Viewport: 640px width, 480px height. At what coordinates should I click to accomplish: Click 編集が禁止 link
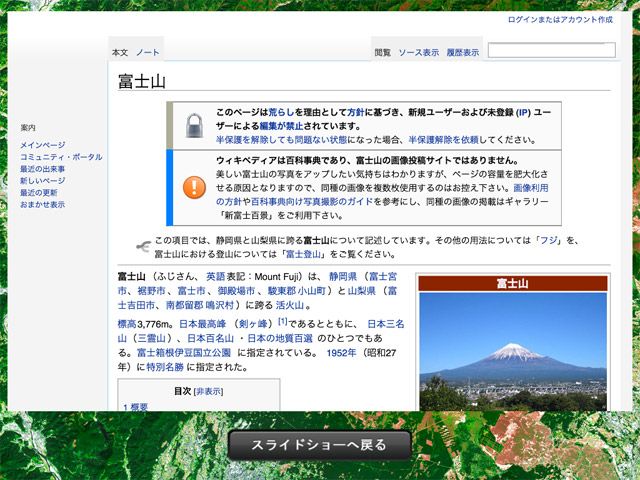tap(282, 126)
